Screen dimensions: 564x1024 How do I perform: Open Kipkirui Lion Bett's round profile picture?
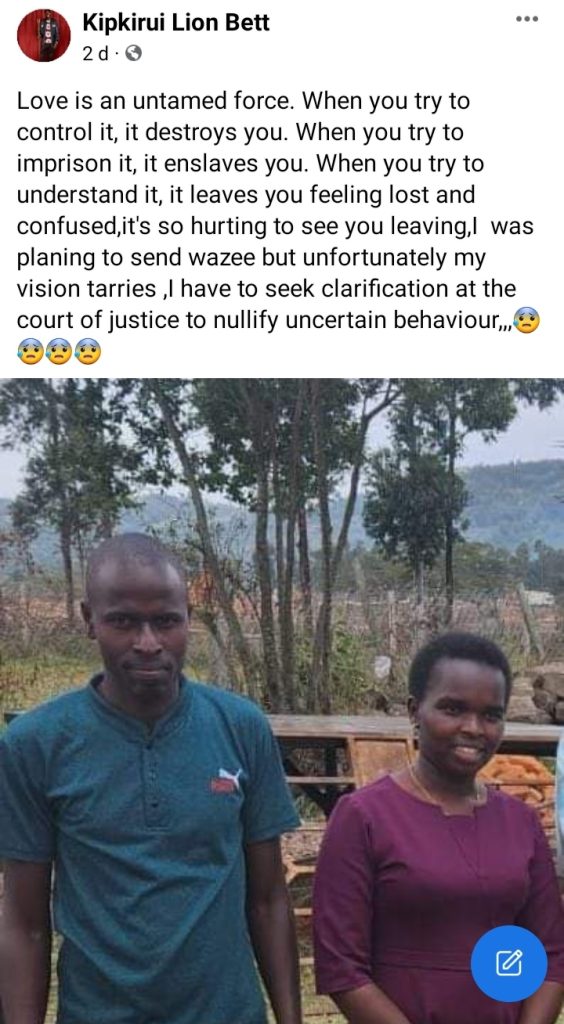click(x=44, y=35)
